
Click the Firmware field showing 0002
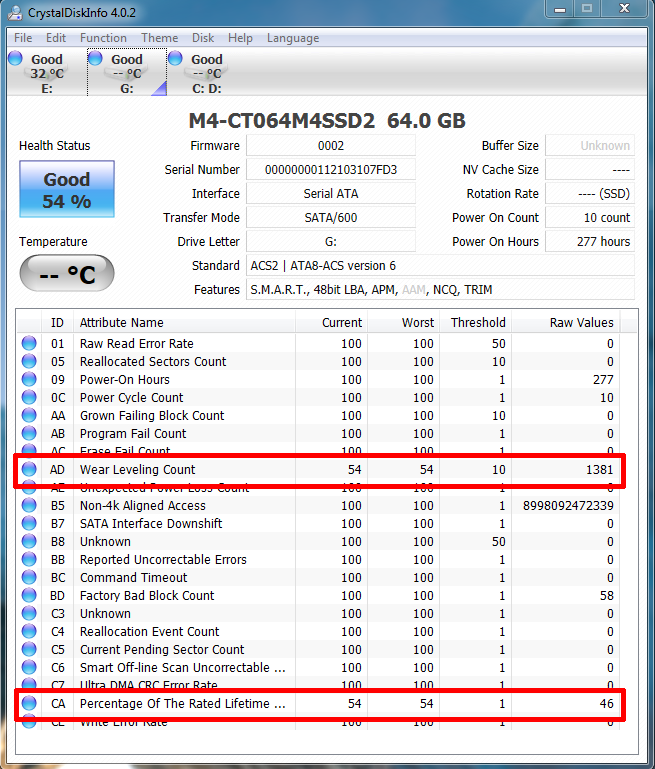point(331,146)
